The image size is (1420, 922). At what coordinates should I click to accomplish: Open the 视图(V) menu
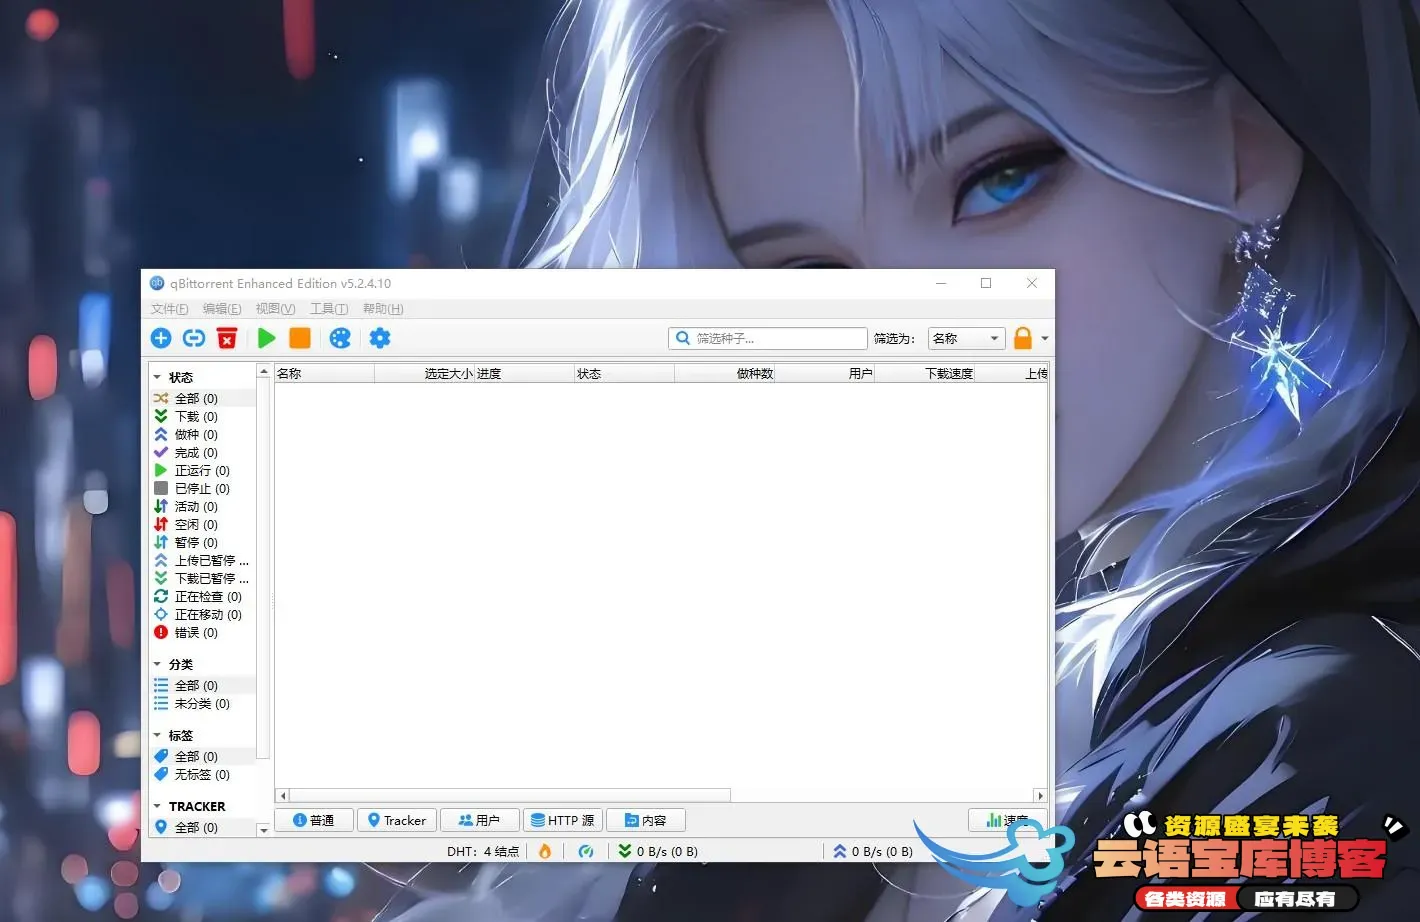pos(275,309)
